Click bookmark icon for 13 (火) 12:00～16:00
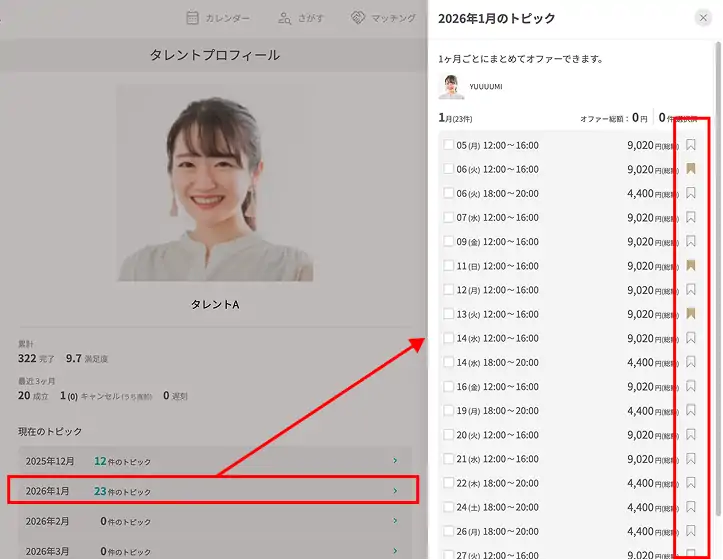The image size is (723, 560). [x=691, y=314]
